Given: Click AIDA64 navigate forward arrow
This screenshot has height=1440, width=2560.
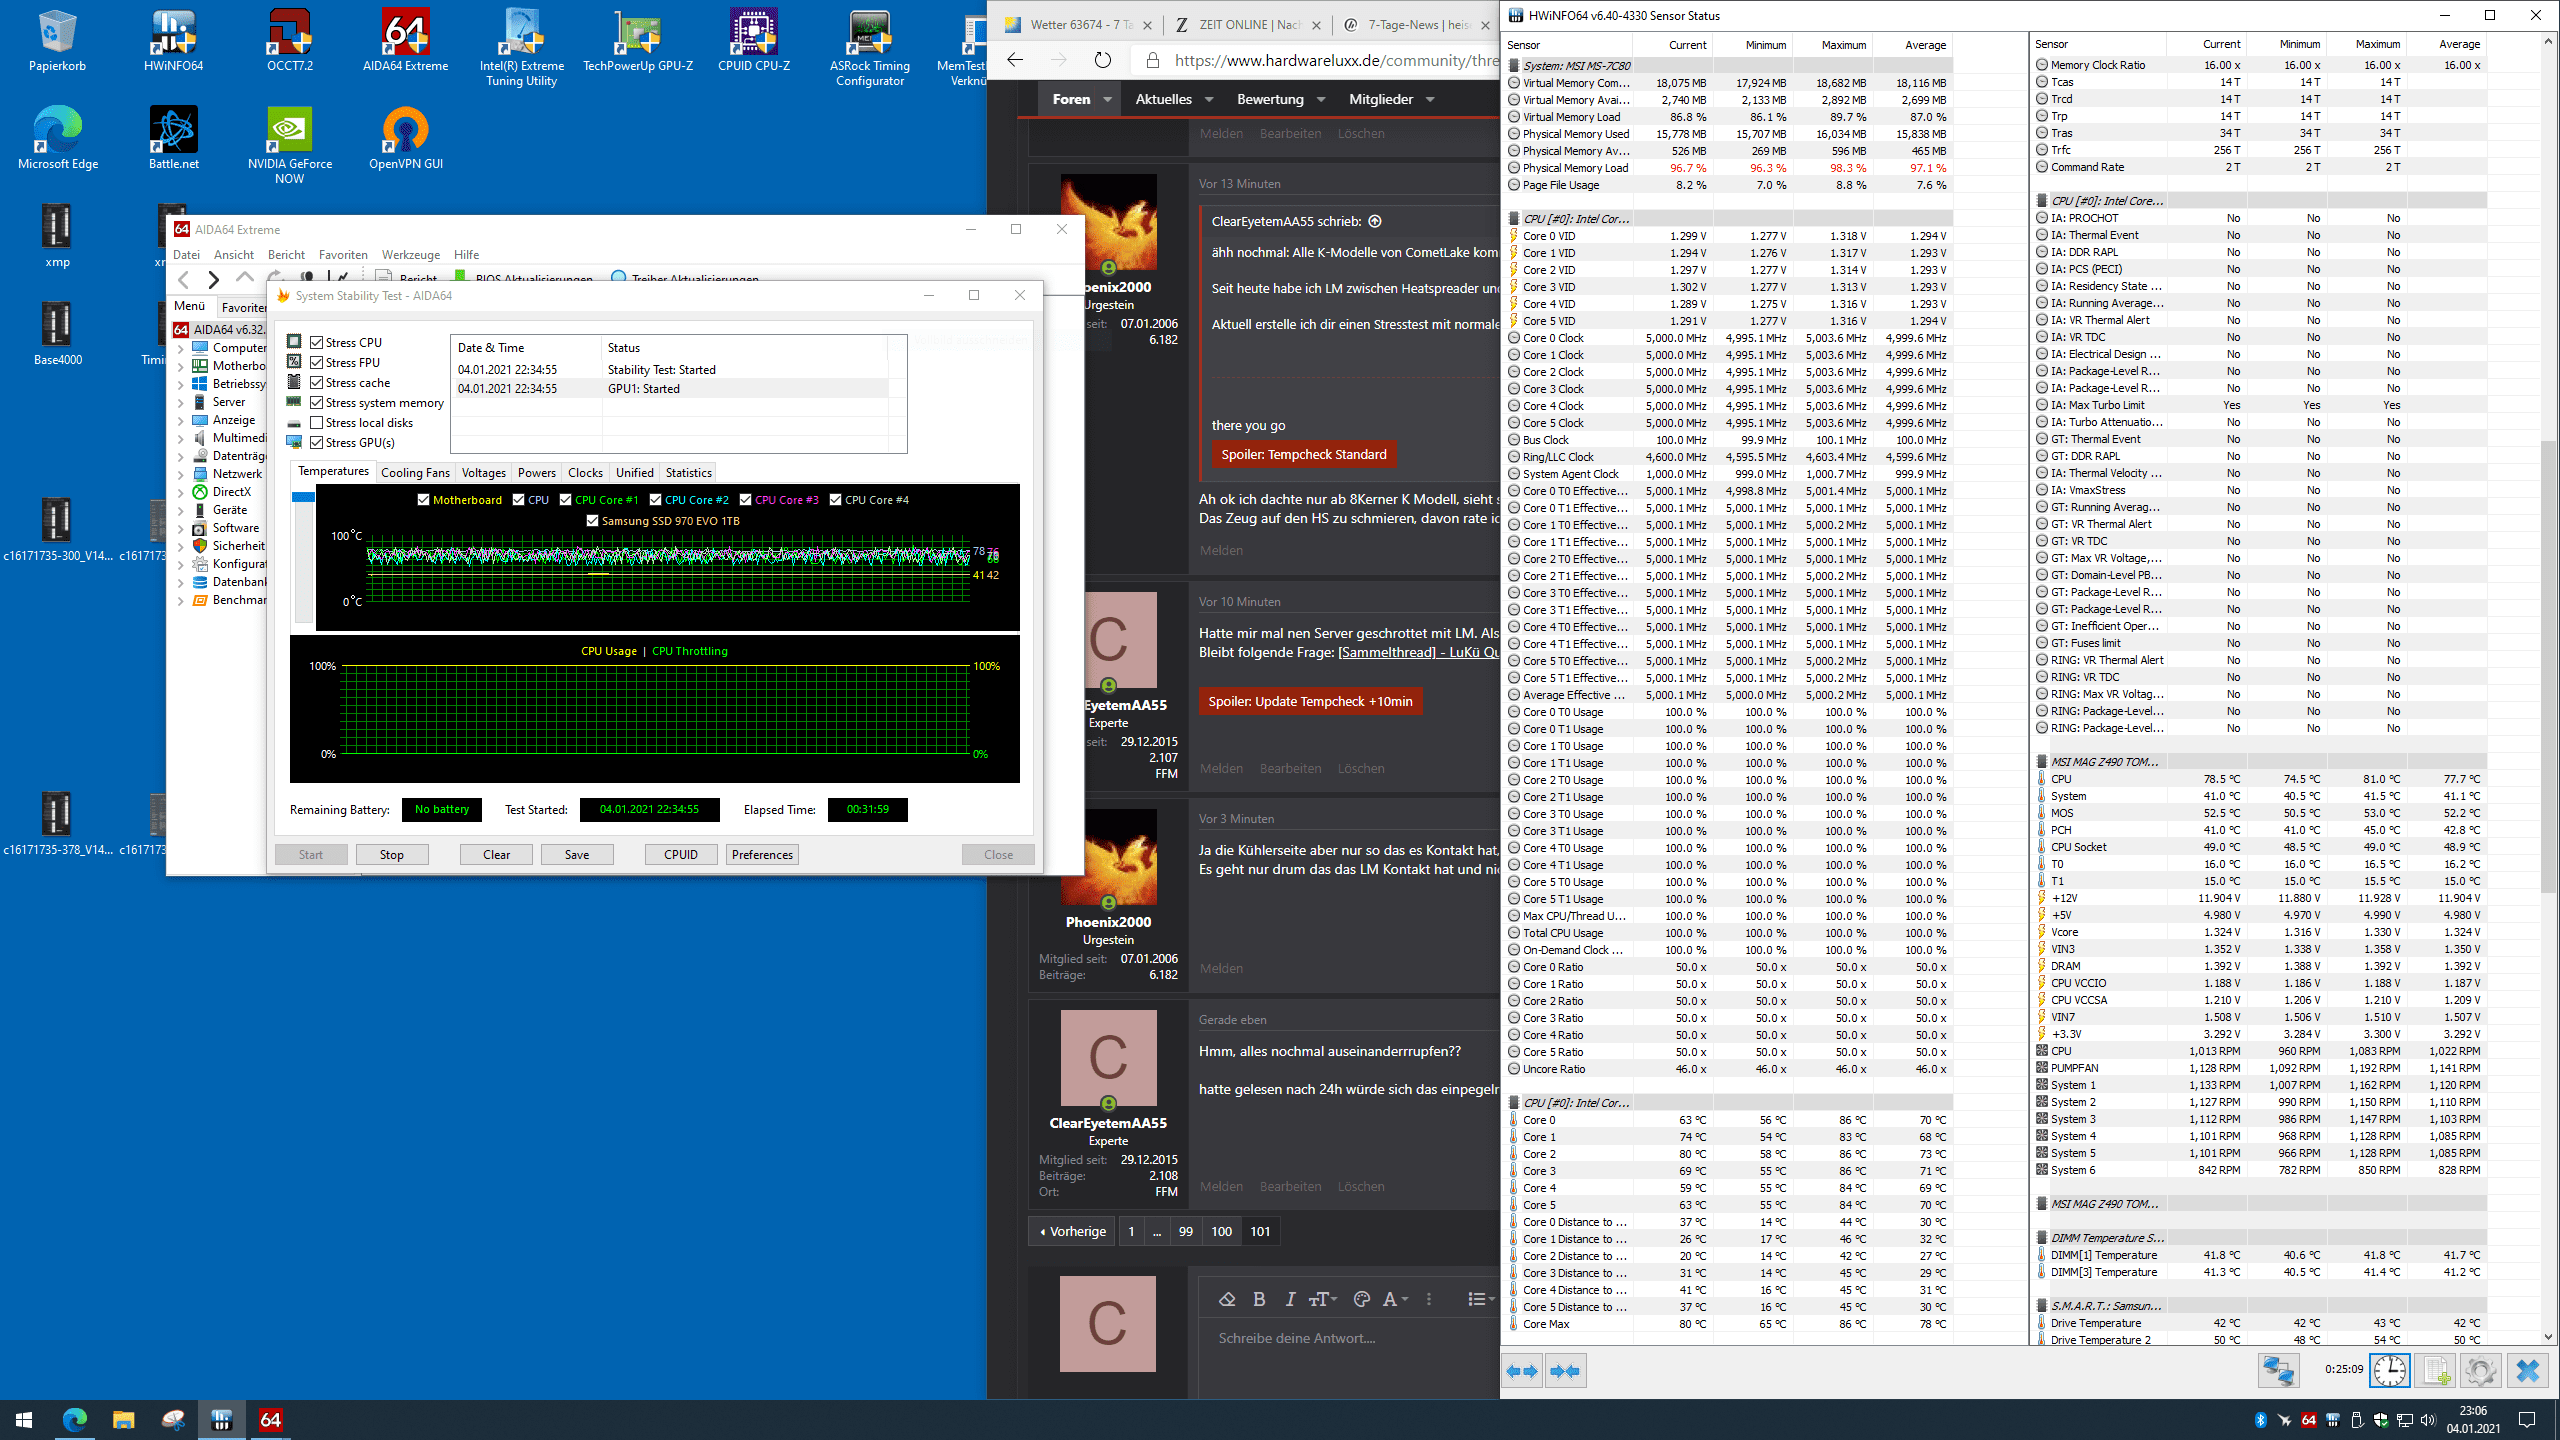Looking at the screenshot, I should [213, 279].
